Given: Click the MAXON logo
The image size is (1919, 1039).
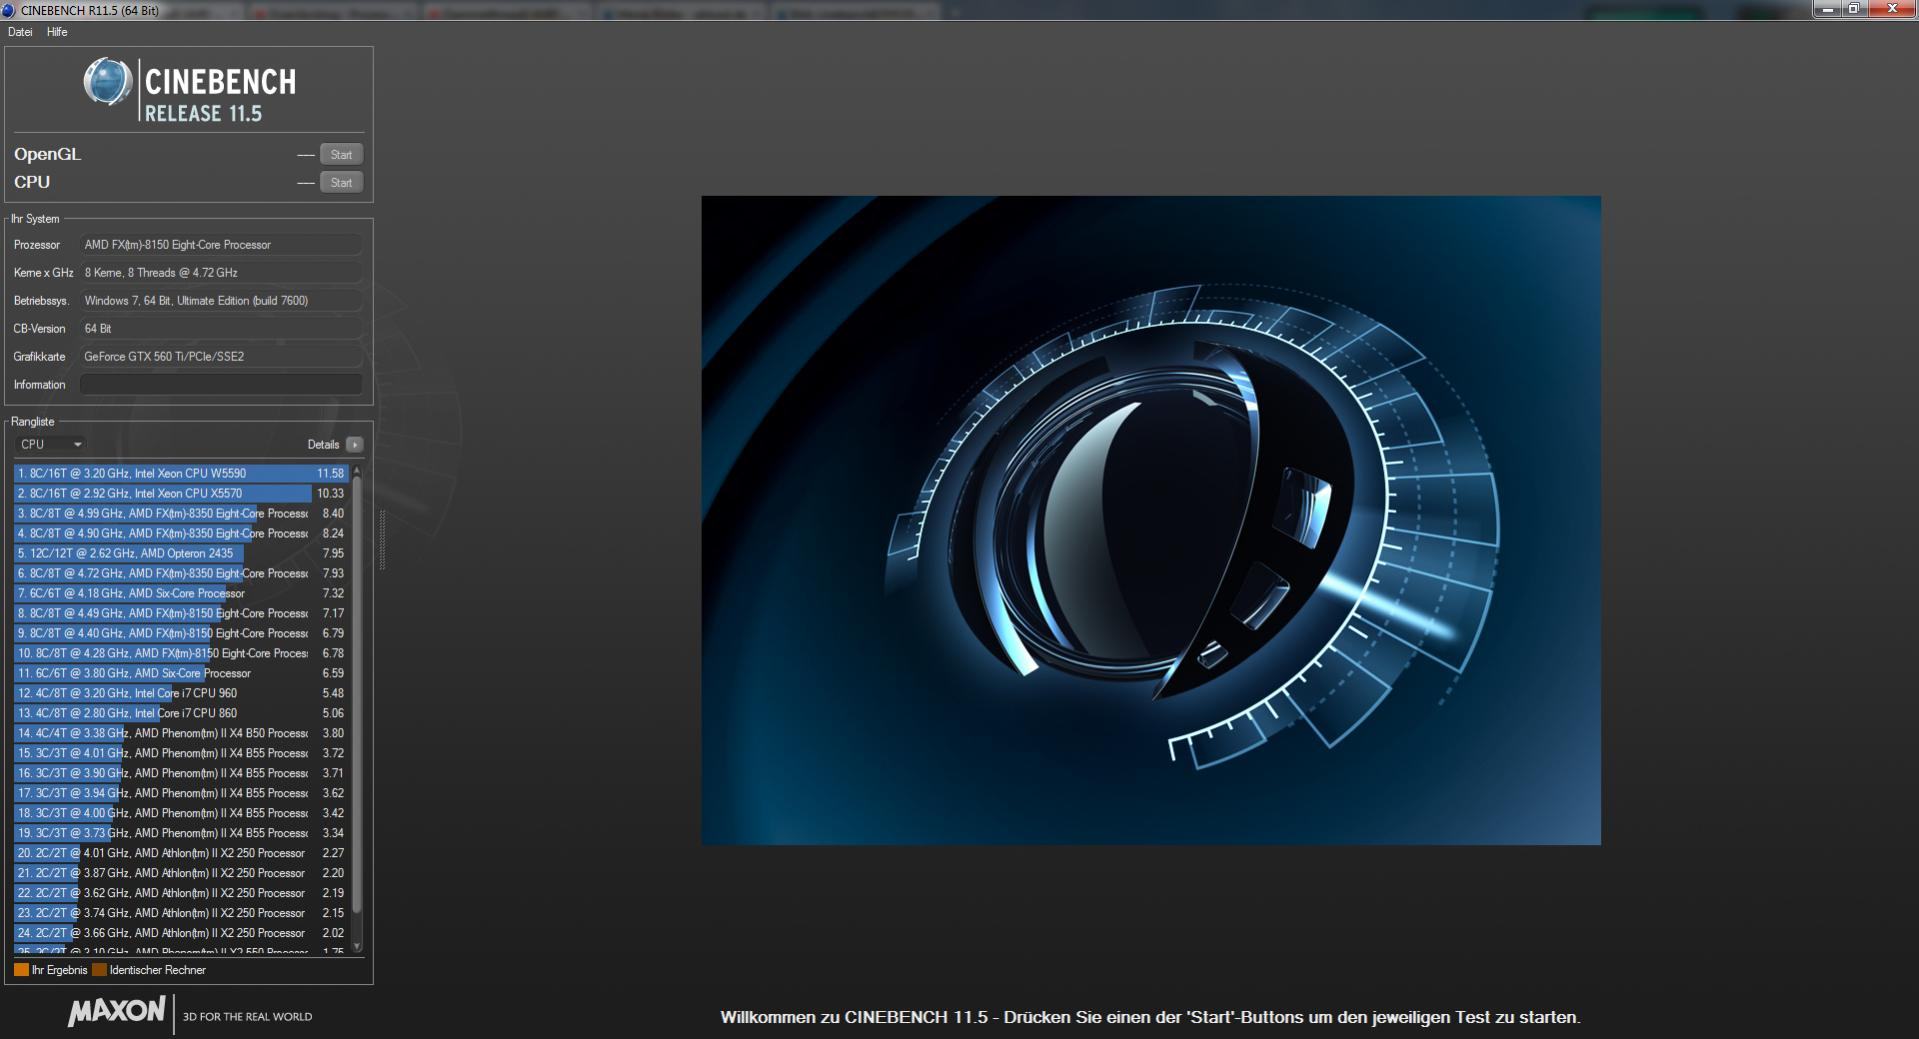Looking at the screenshot, I should tap(117, 1011).
